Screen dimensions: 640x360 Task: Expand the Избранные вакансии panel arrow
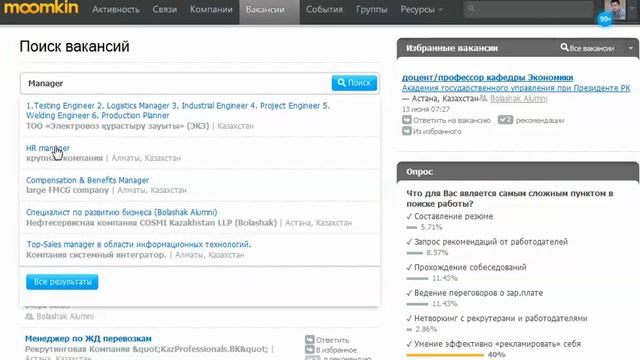point(631,48)
